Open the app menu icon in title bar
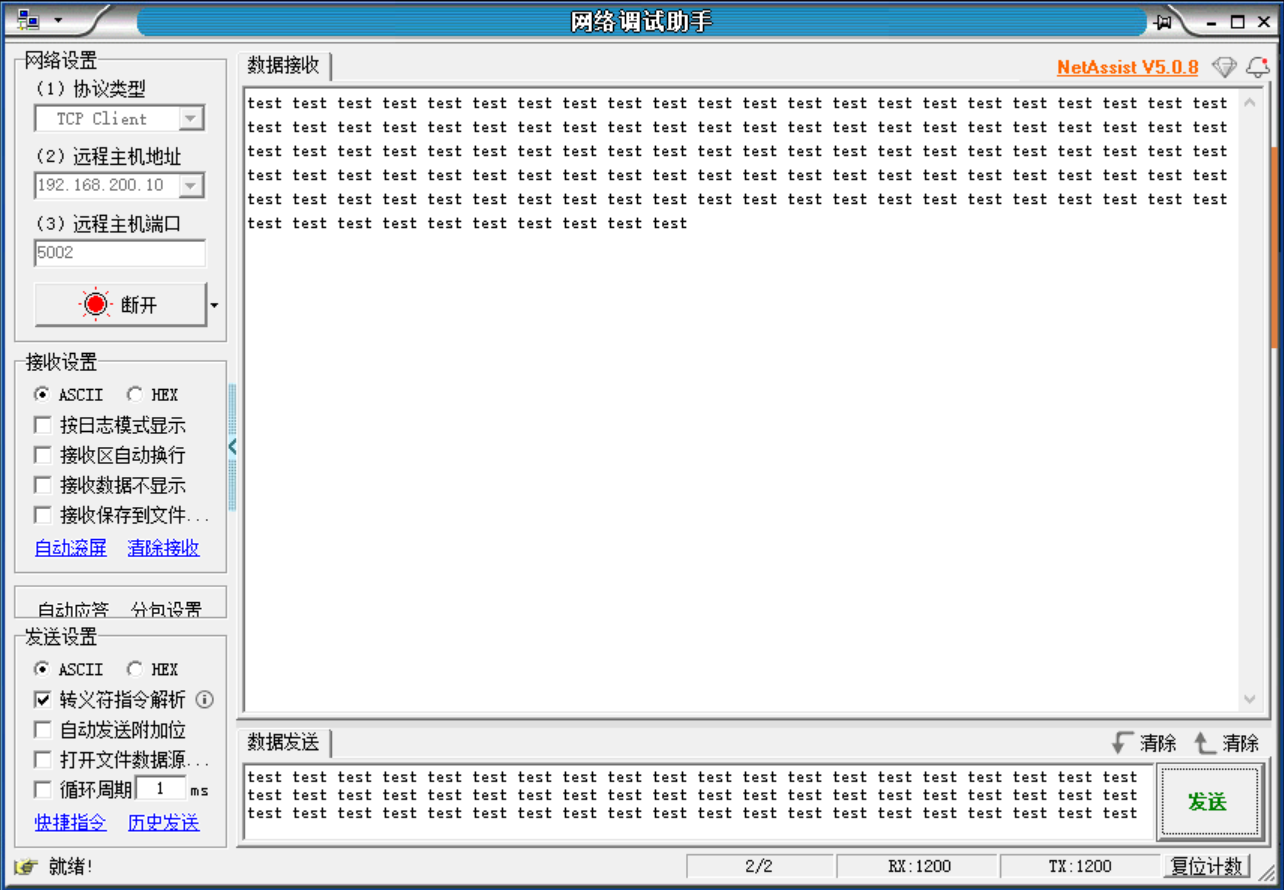The height and width of the screenshot is (890, 1284). click(x=28, y=20)
